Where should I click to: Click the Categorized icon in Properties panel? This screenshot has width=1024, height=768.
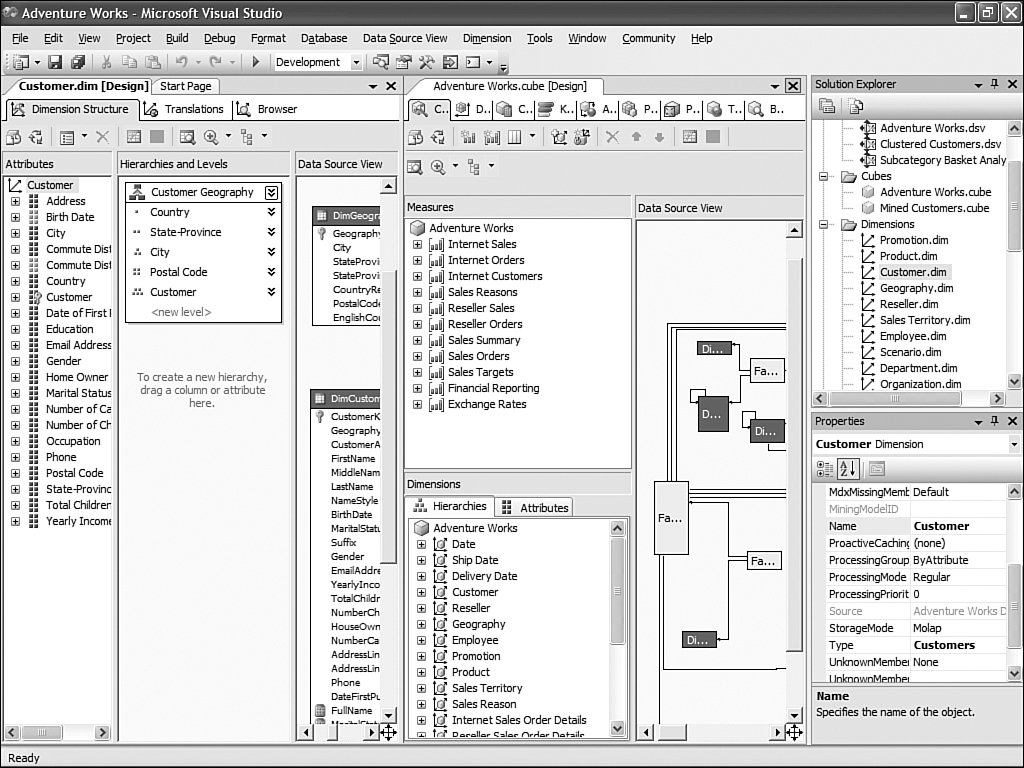pos(825,468)
